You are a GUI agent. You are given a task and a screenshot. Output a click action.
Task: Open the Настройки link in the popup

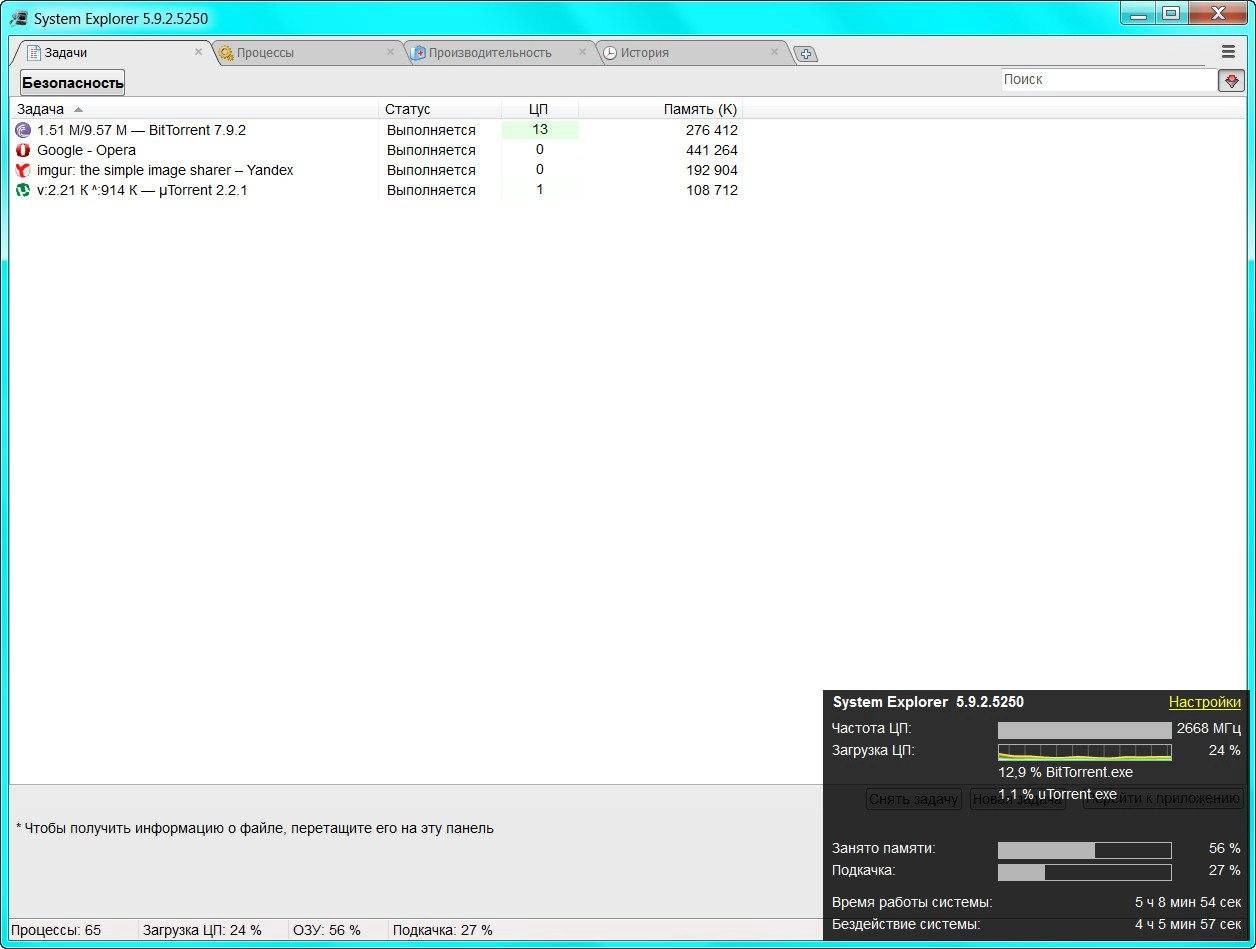pyautogui.click(x=1205, y=702)
